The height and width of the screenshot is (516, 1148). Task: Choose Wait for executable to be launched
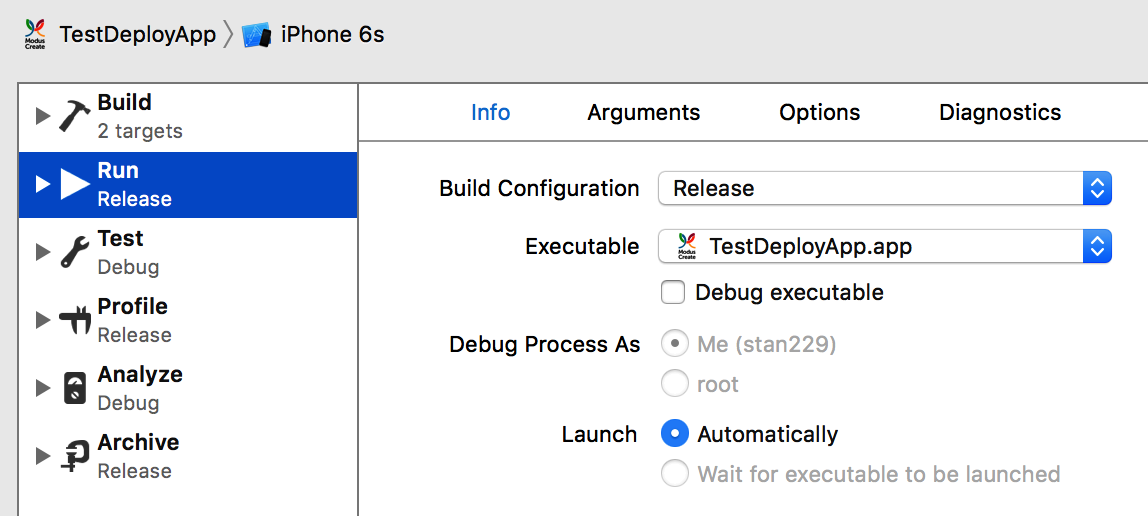(x=675, y=474)
